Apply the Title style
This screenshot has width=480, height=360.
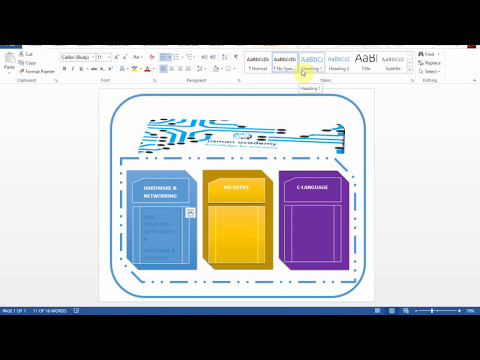coord(366,63)
